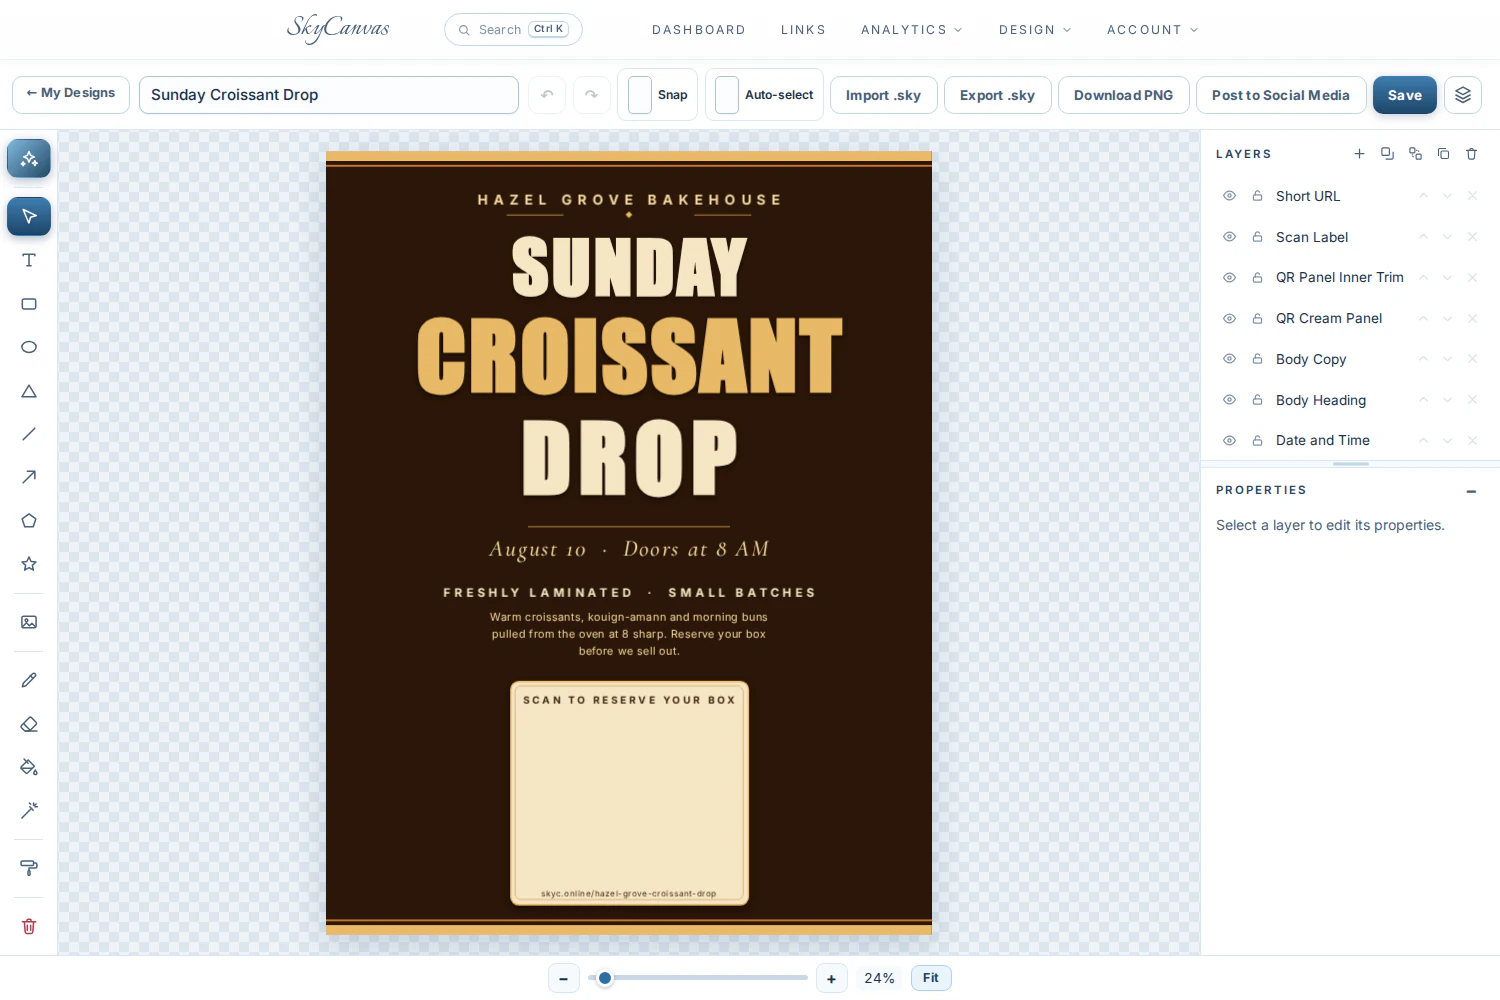Collapse the Properties panel
The width and height of the screenshot is (1500, 1000).
coord(1471,491)
